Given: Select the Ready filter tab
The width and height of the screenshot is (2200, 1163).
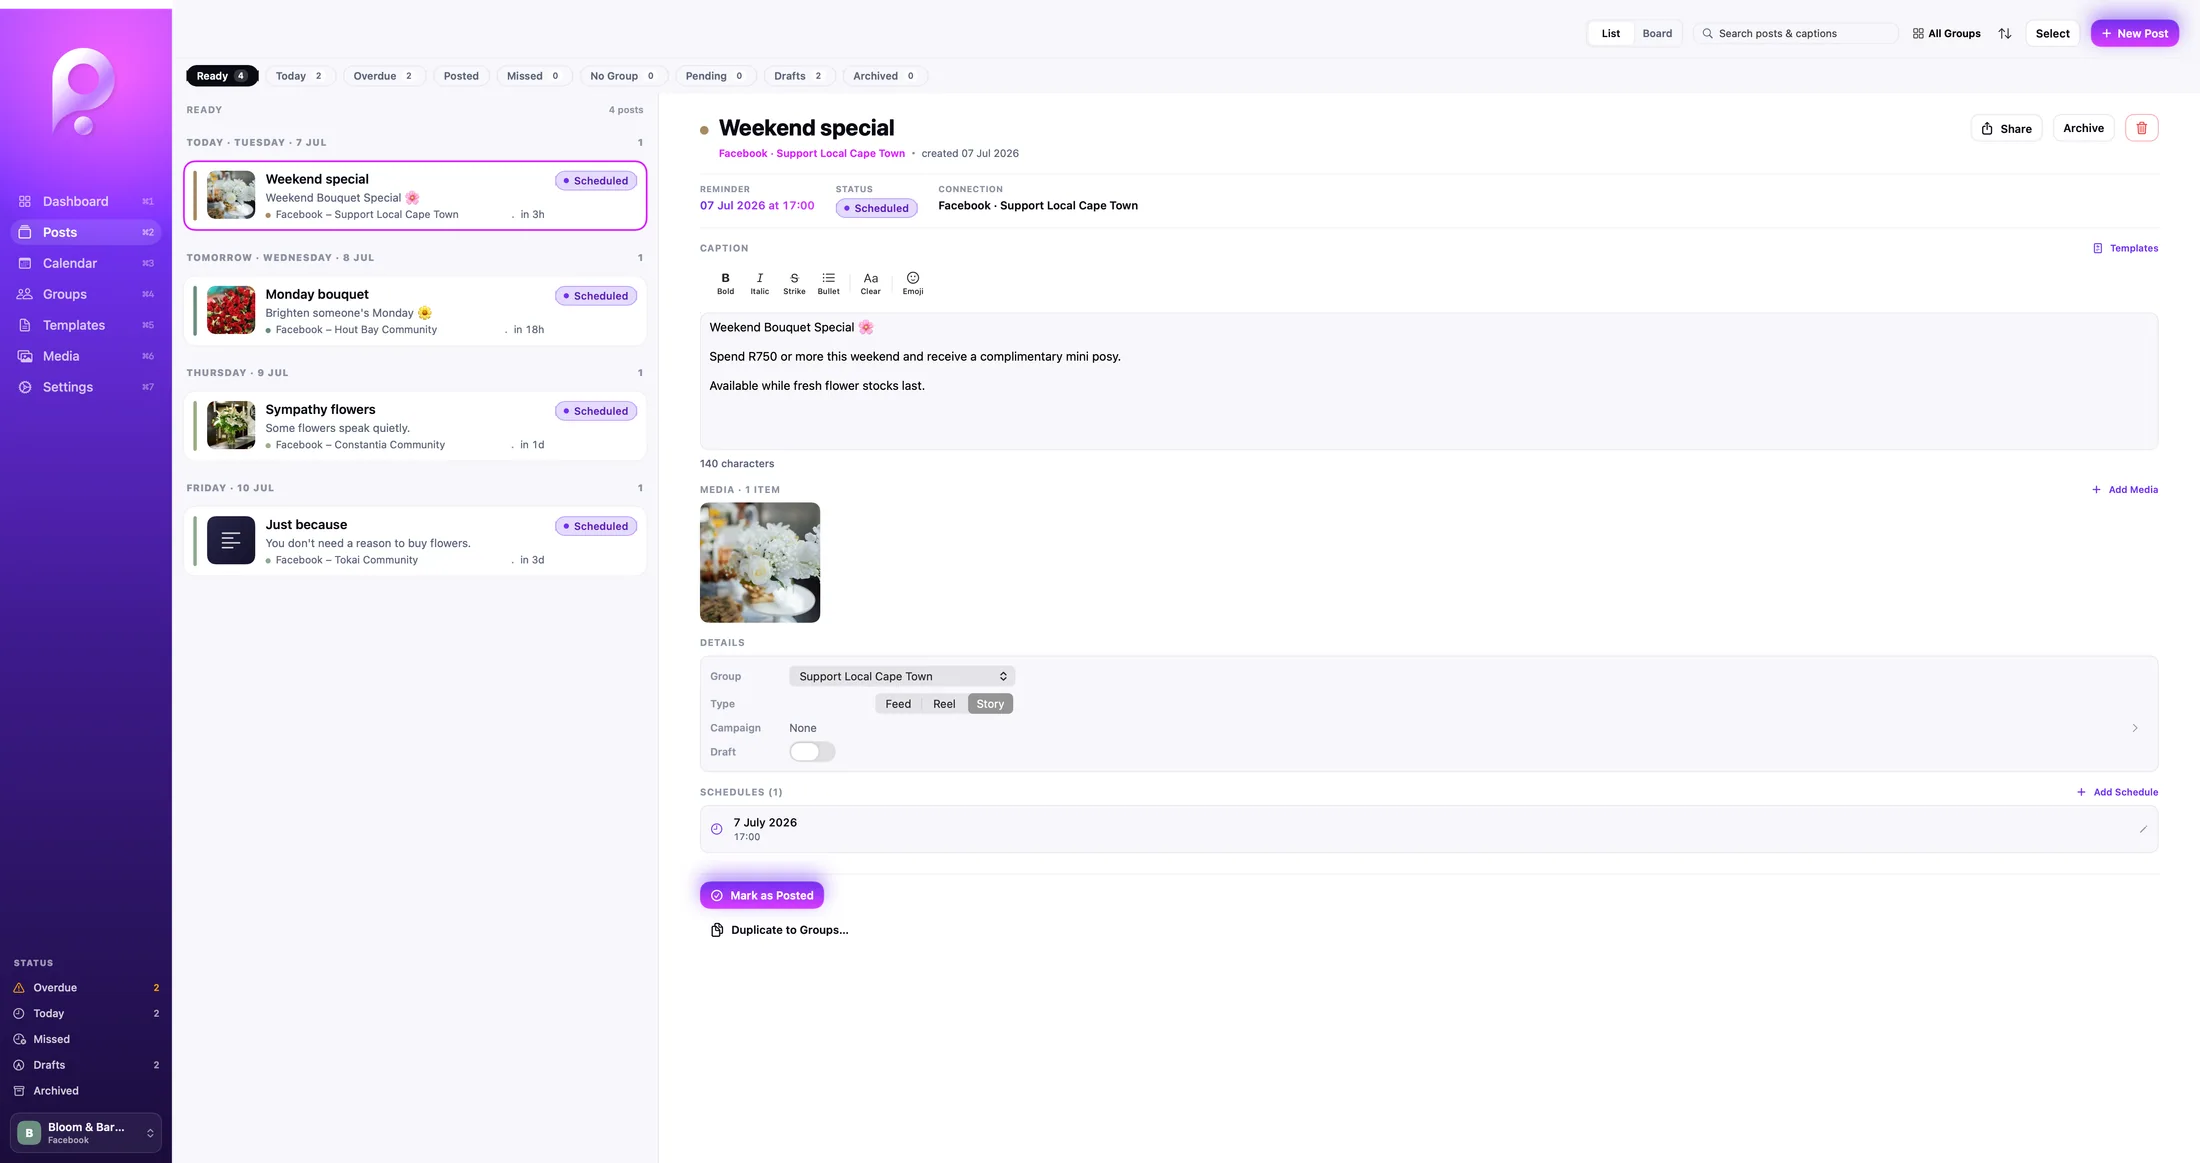Looking at the screenshot, I should click(x=222, y=76).
